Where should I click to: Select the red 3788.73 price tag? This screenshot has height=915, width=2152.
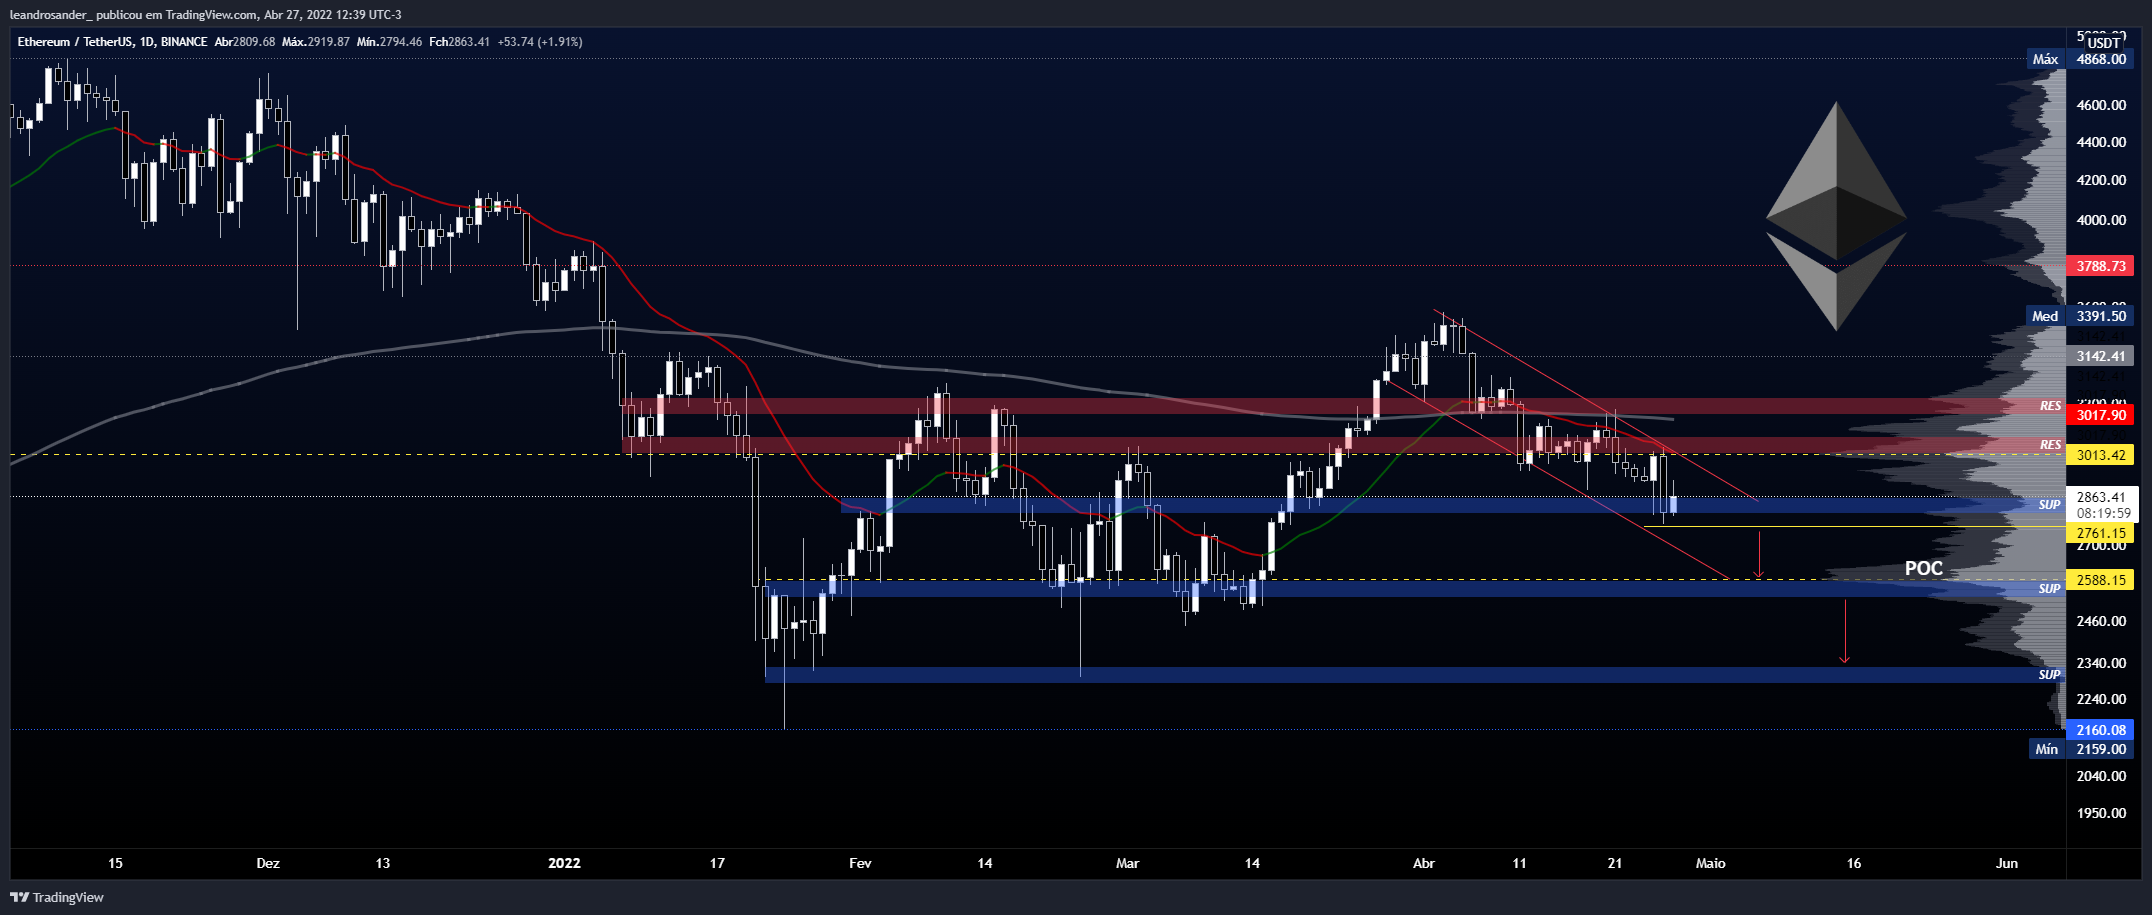tap(2100, 266)
